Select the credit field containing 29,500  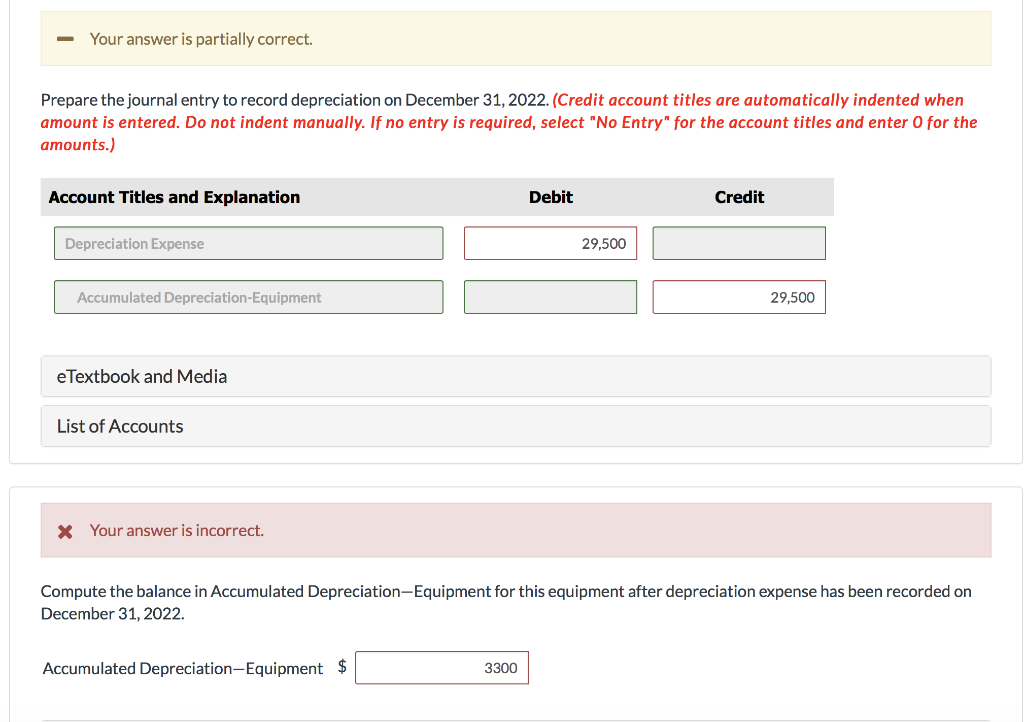[x=738, y=297]
